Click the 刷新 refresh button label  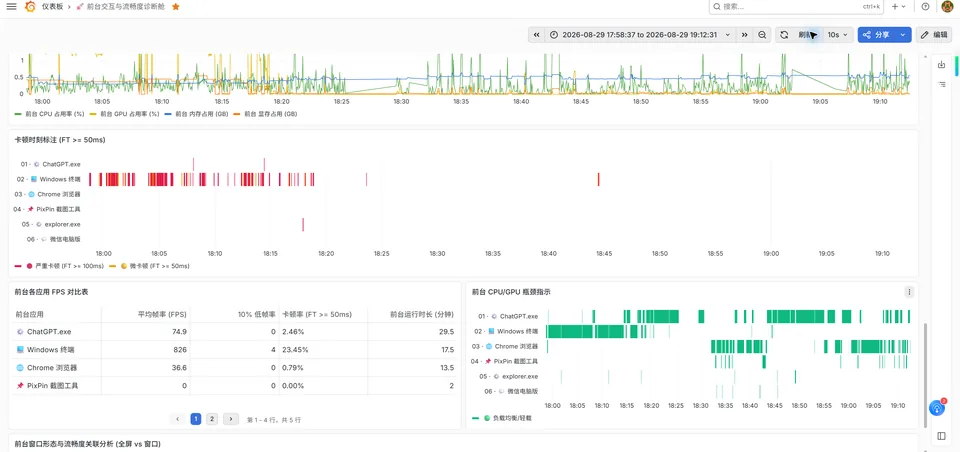click(805, 35)
